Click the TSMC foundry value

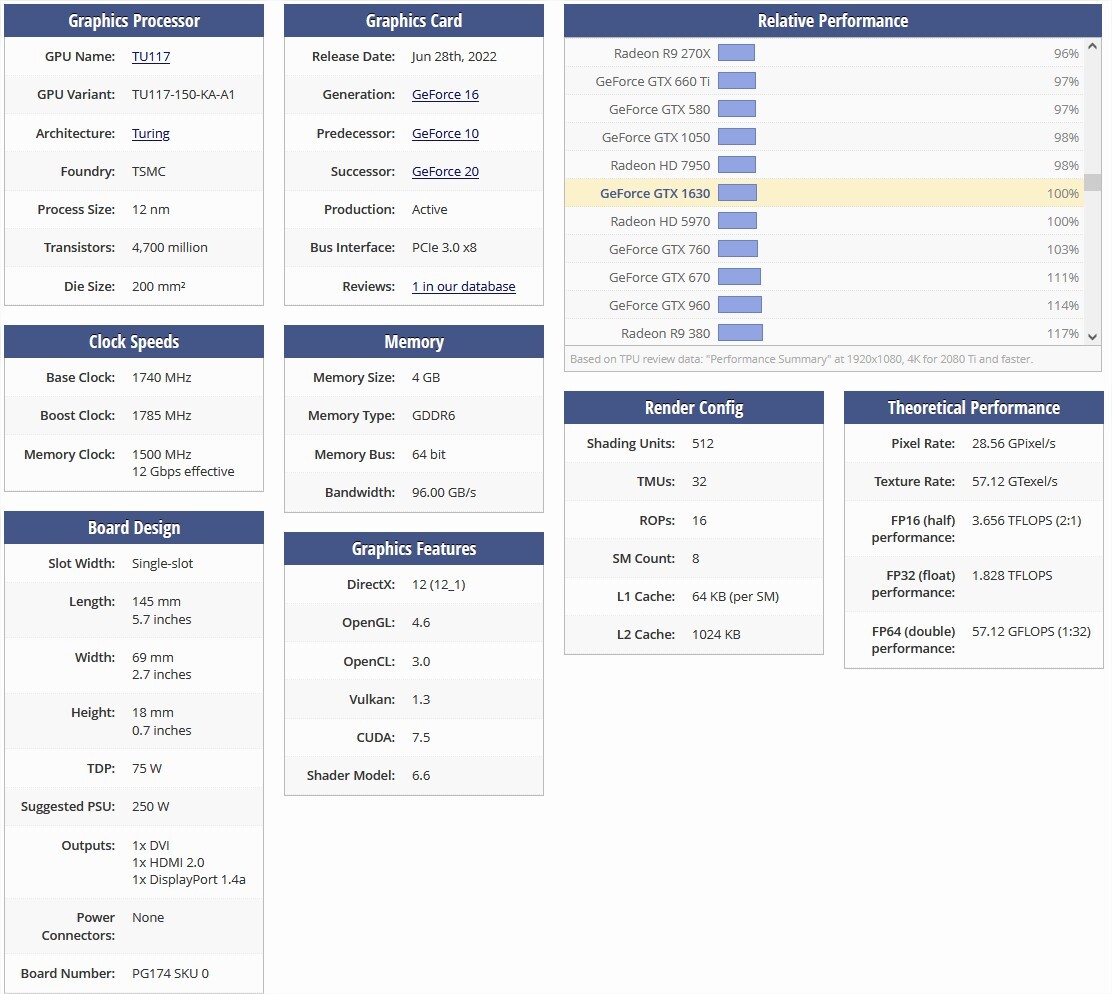[149, 172]
